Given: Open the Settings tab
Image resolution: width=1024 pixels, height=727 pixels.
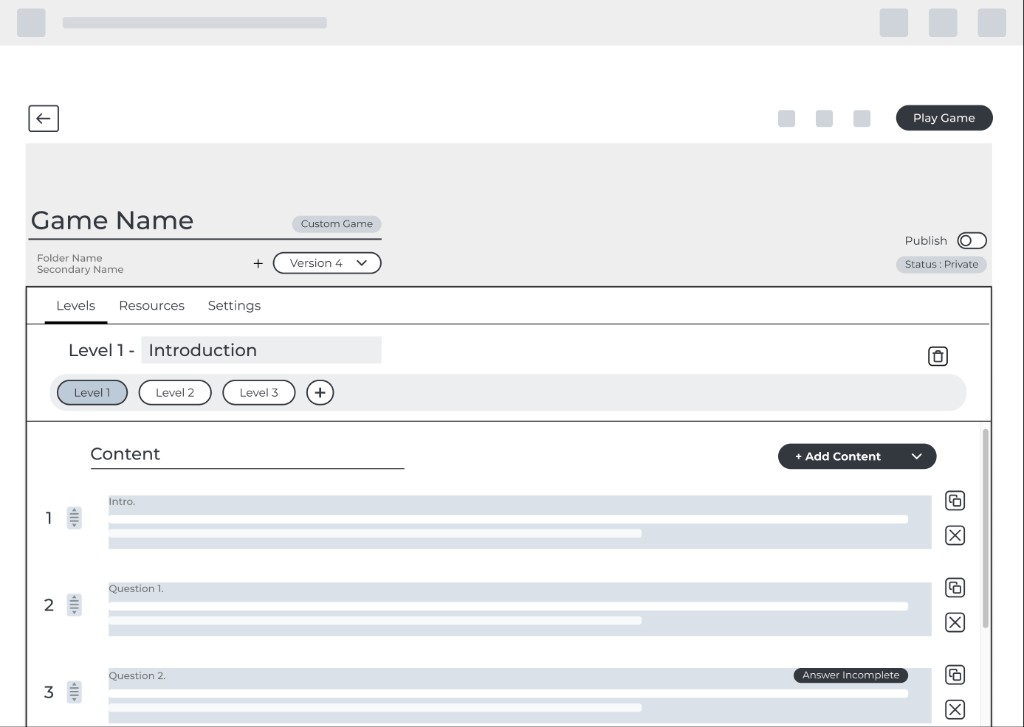Looking at the screenshot, I should [234, 305].
